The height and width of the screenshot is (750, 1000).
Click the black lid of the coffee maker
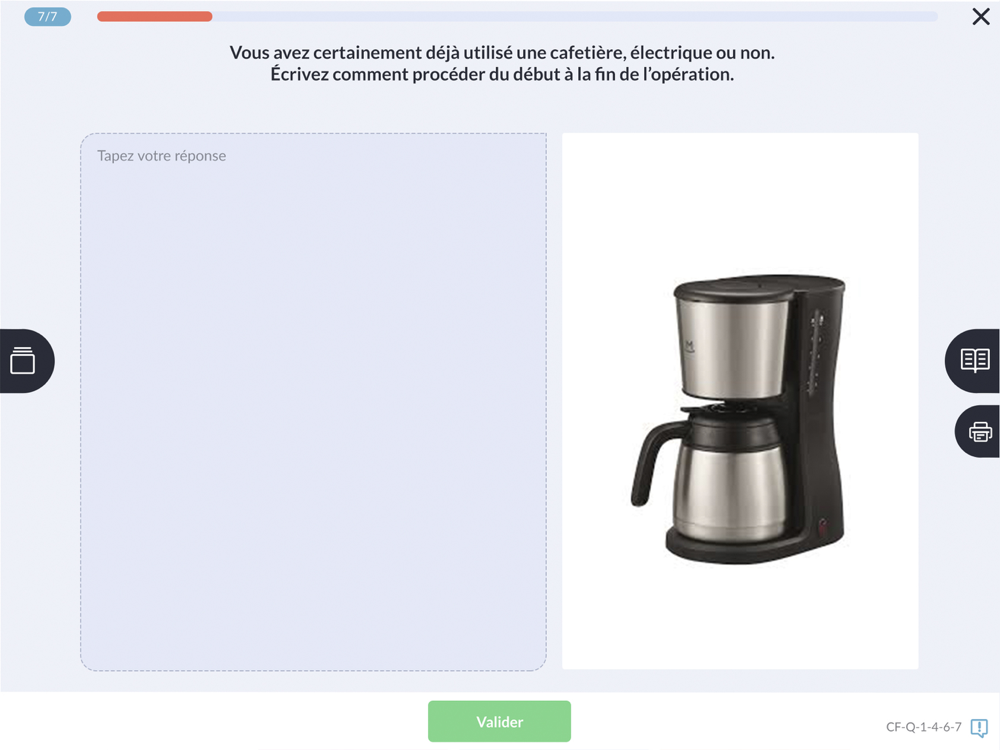[759, 287]
